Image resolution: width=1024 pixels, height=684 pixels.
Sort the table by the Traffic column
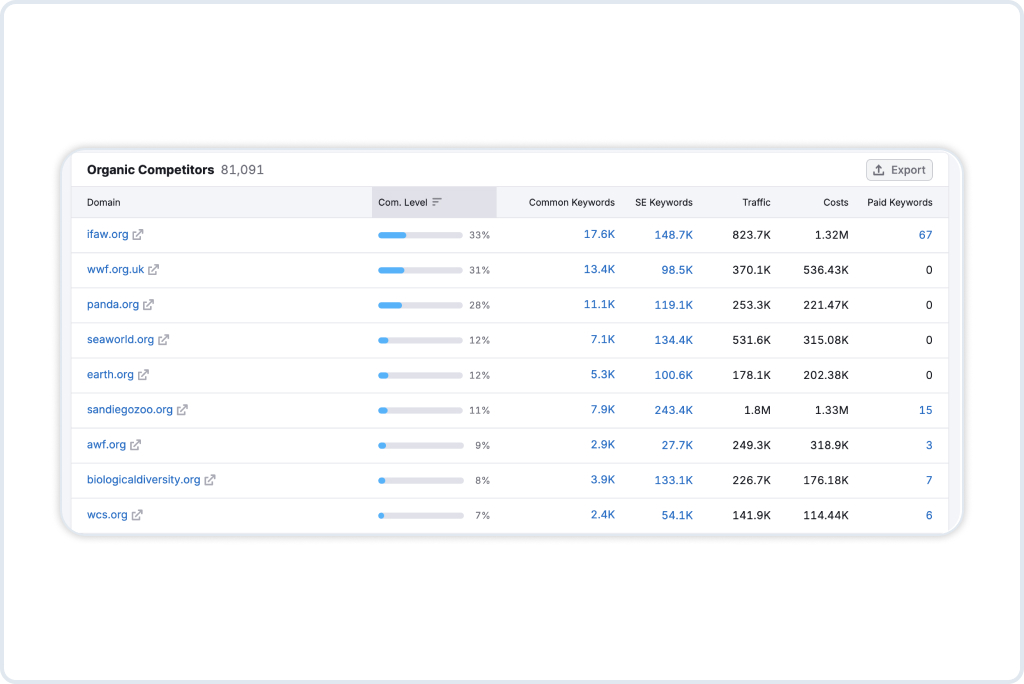coord(755,201)
